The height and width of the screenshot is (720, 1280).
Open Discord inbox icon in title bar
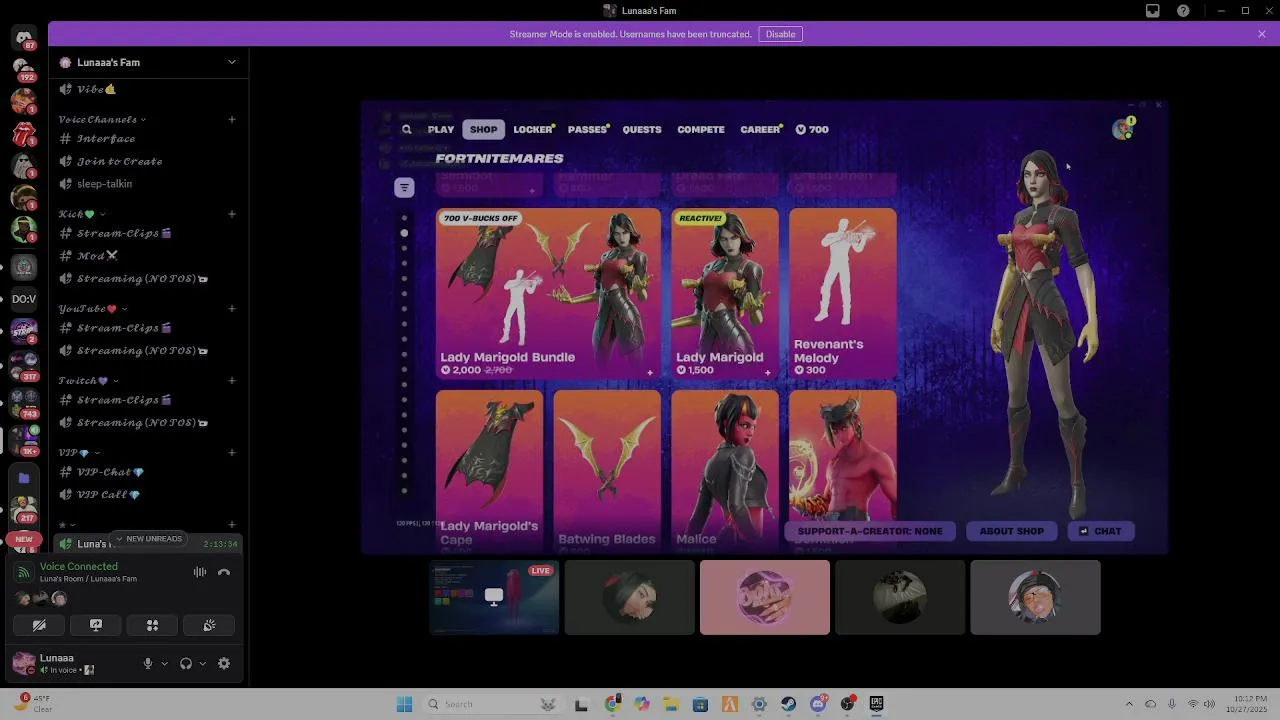pos(1152,11)
